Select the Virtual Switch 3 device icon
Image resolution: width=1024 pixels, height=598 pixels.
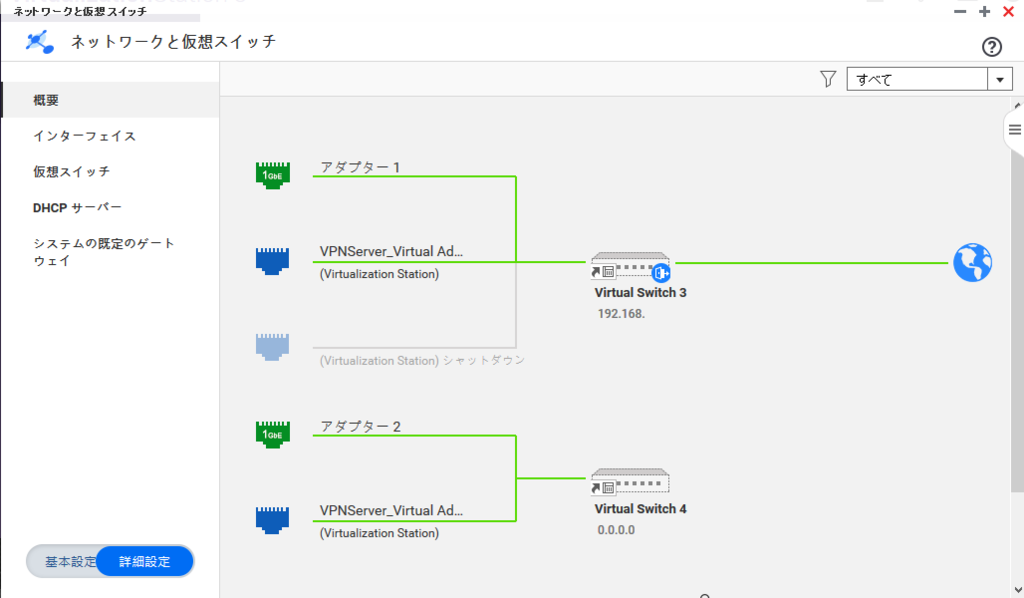tap(630, 266)
